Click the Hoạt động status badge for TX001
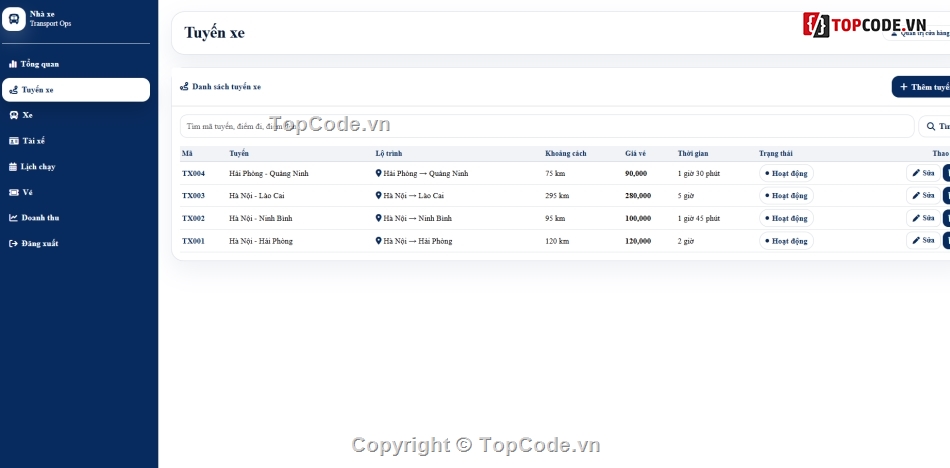This screenshot has height=468, width=950. point(786,241)
